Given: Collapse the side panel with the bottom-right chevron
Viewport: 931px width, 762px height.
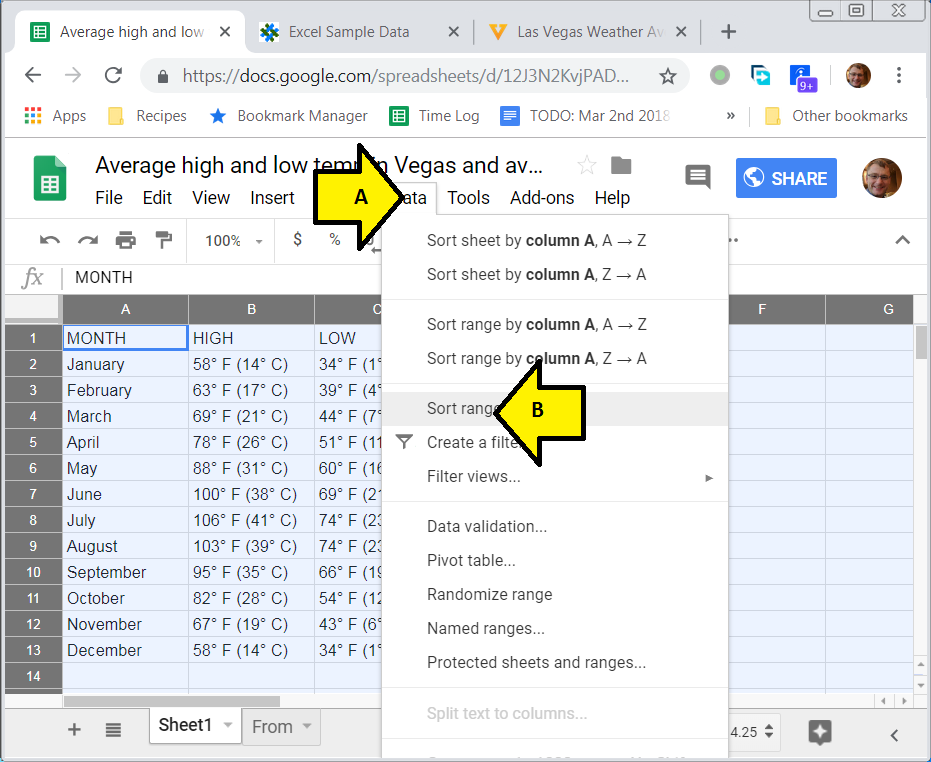Looking at the screenshot, I should pyautogui.click(x=894, y=735).
